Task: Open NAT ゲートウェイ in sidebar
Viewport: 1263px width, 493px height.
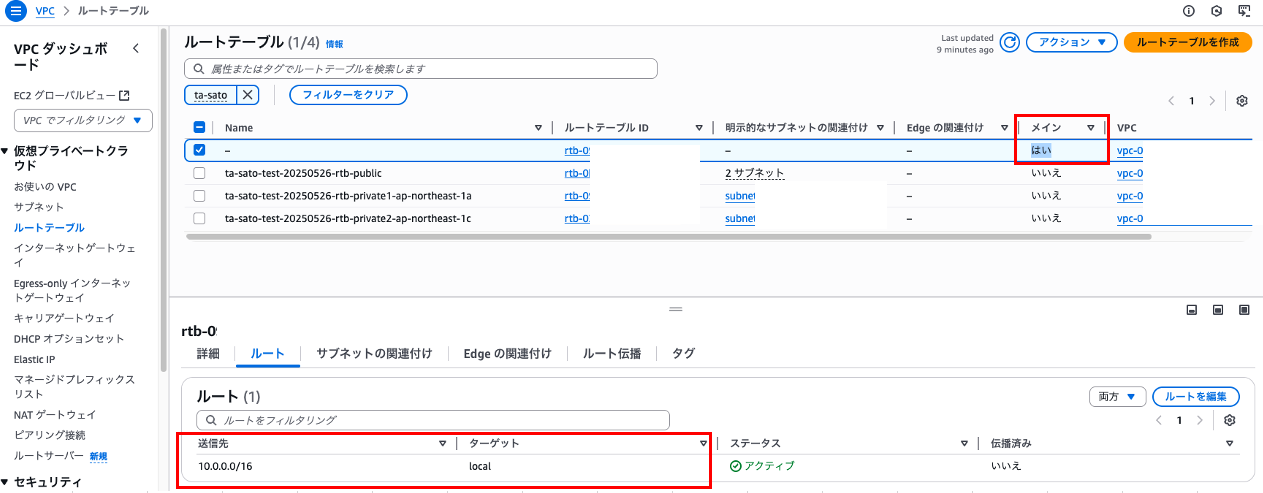Action: [x=55, y=414]
